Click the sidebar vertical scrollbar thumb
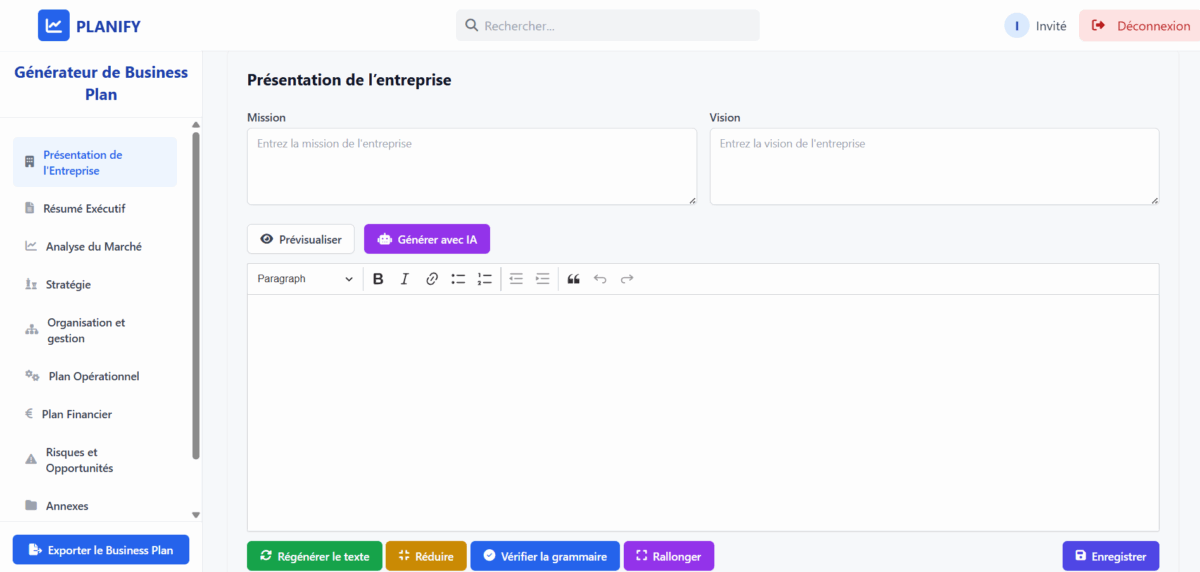 [x=196, y=295]
